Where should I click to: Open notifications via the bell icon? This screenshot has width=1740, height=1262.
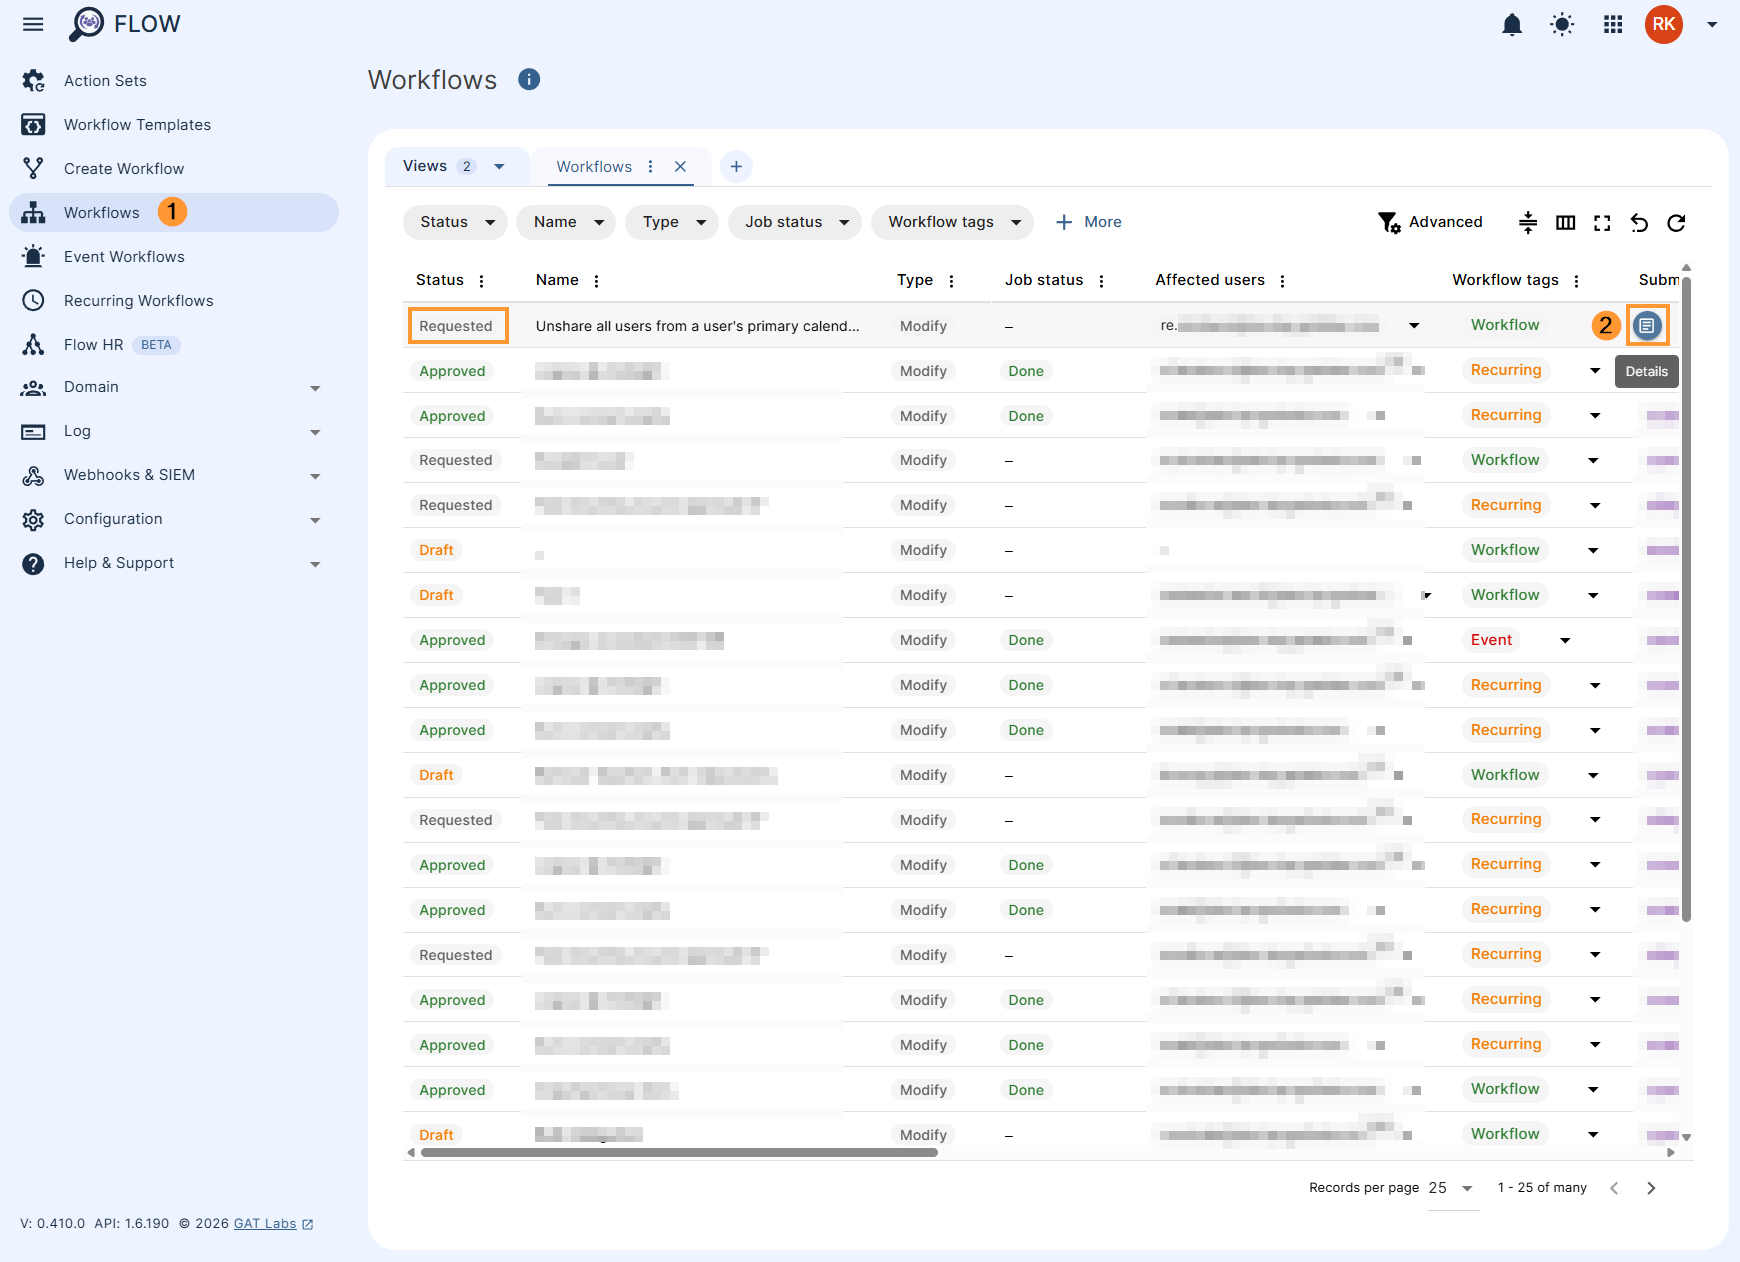[1512, 24]
